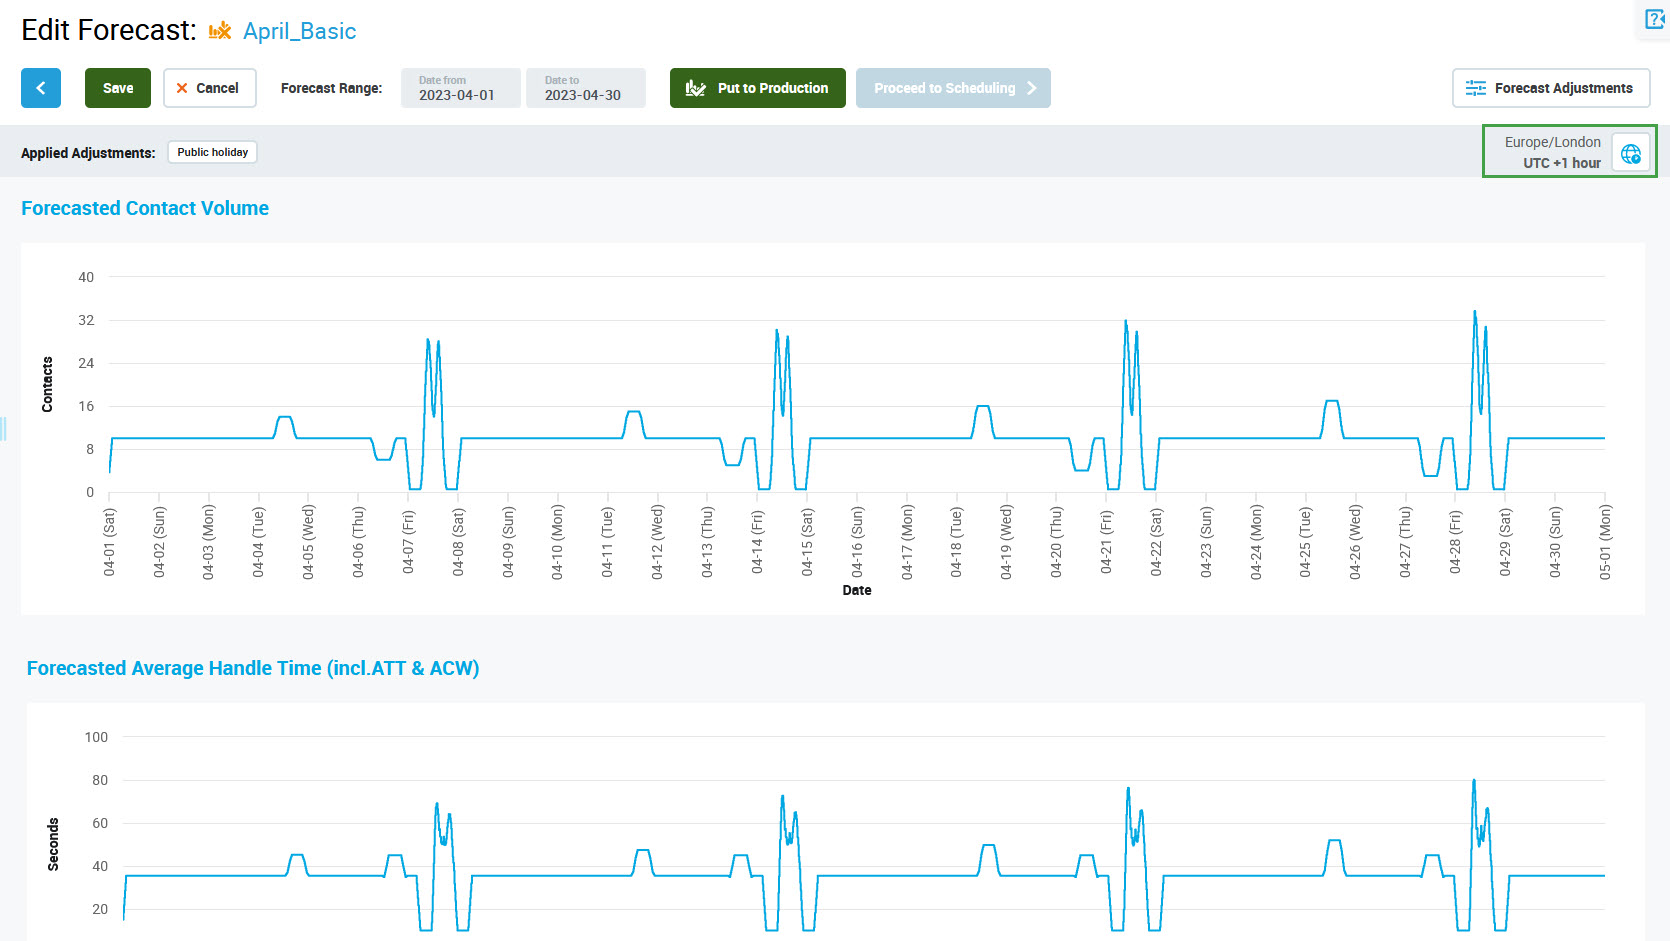
Task: Click the 04-07 (Fri) contact volume axis label
Action: click(x=408, y=541)
